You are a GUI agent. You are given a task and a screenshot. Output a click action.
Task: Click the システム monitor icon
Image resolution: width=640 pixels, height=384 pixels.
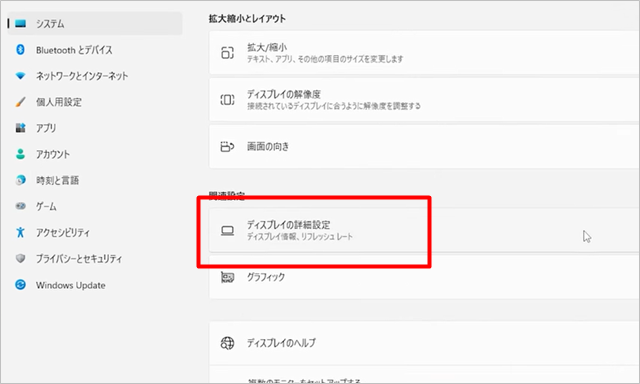(x=20, y=24)
